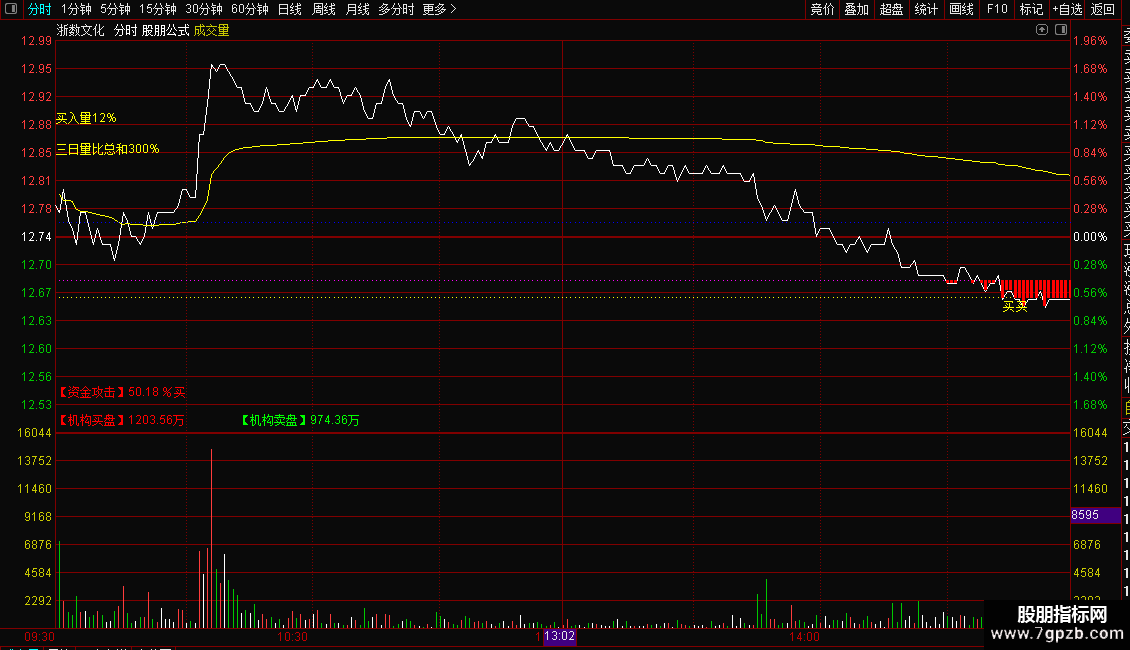Click the 16044 left volume label
The width and height of the screenshot is (1130, 650).
[35, 433]
